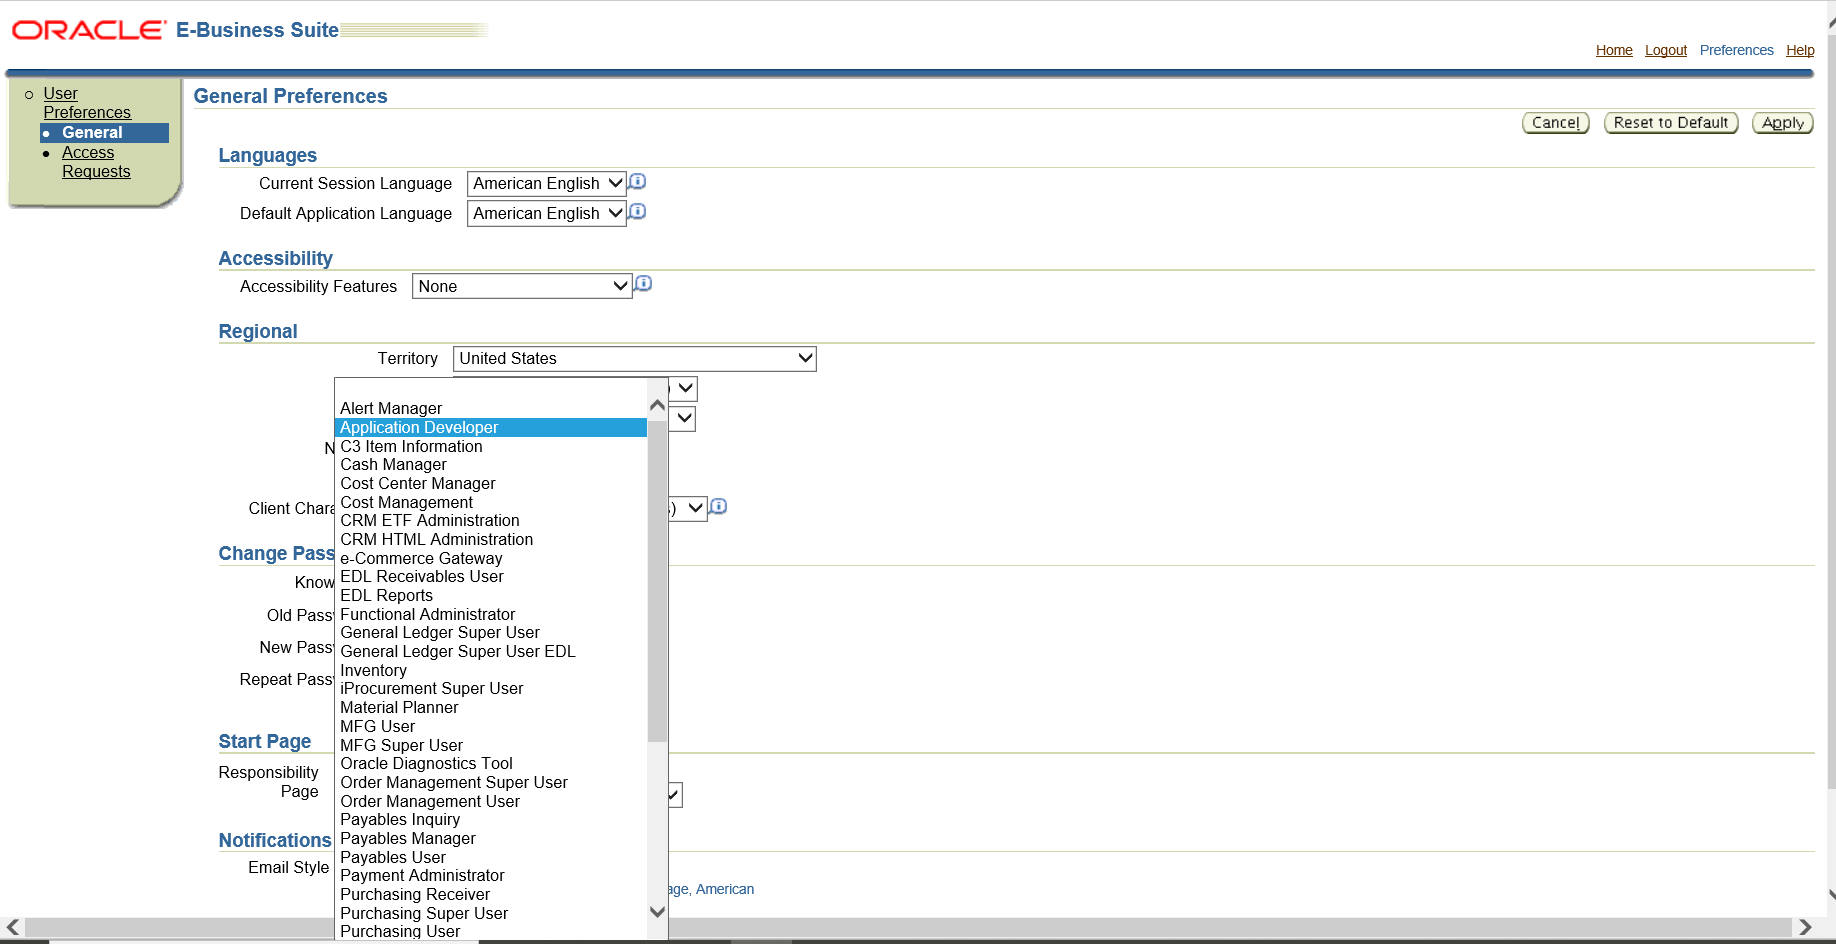Click horizontal scrollbar left arrow

coord(13,928)
